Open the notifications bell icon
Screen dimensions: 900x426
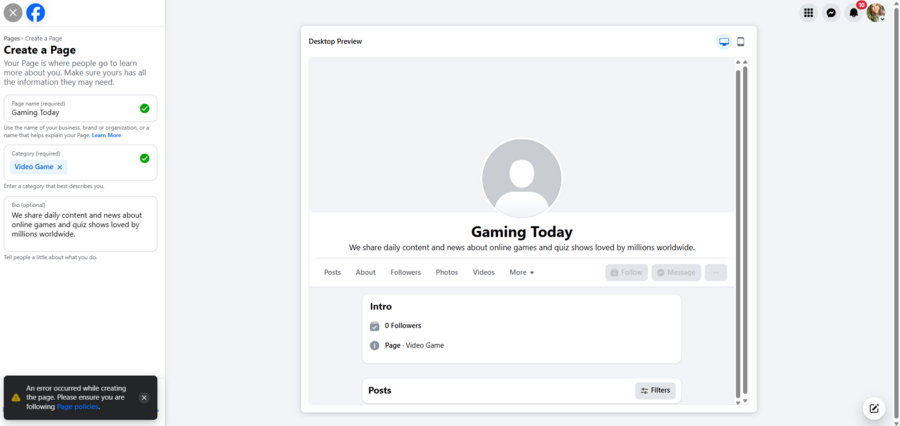[x=854, y=13]
